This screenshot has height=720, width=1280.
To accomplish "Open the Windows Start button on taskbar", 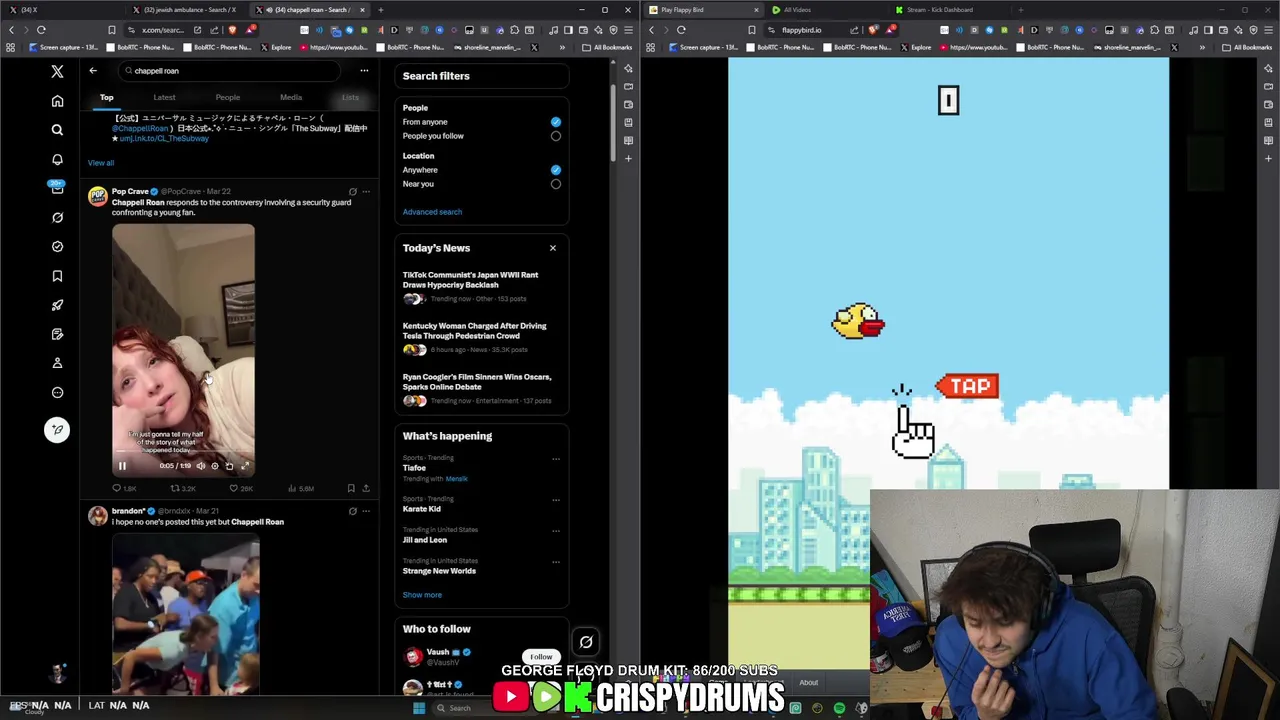I will (419, 708).
